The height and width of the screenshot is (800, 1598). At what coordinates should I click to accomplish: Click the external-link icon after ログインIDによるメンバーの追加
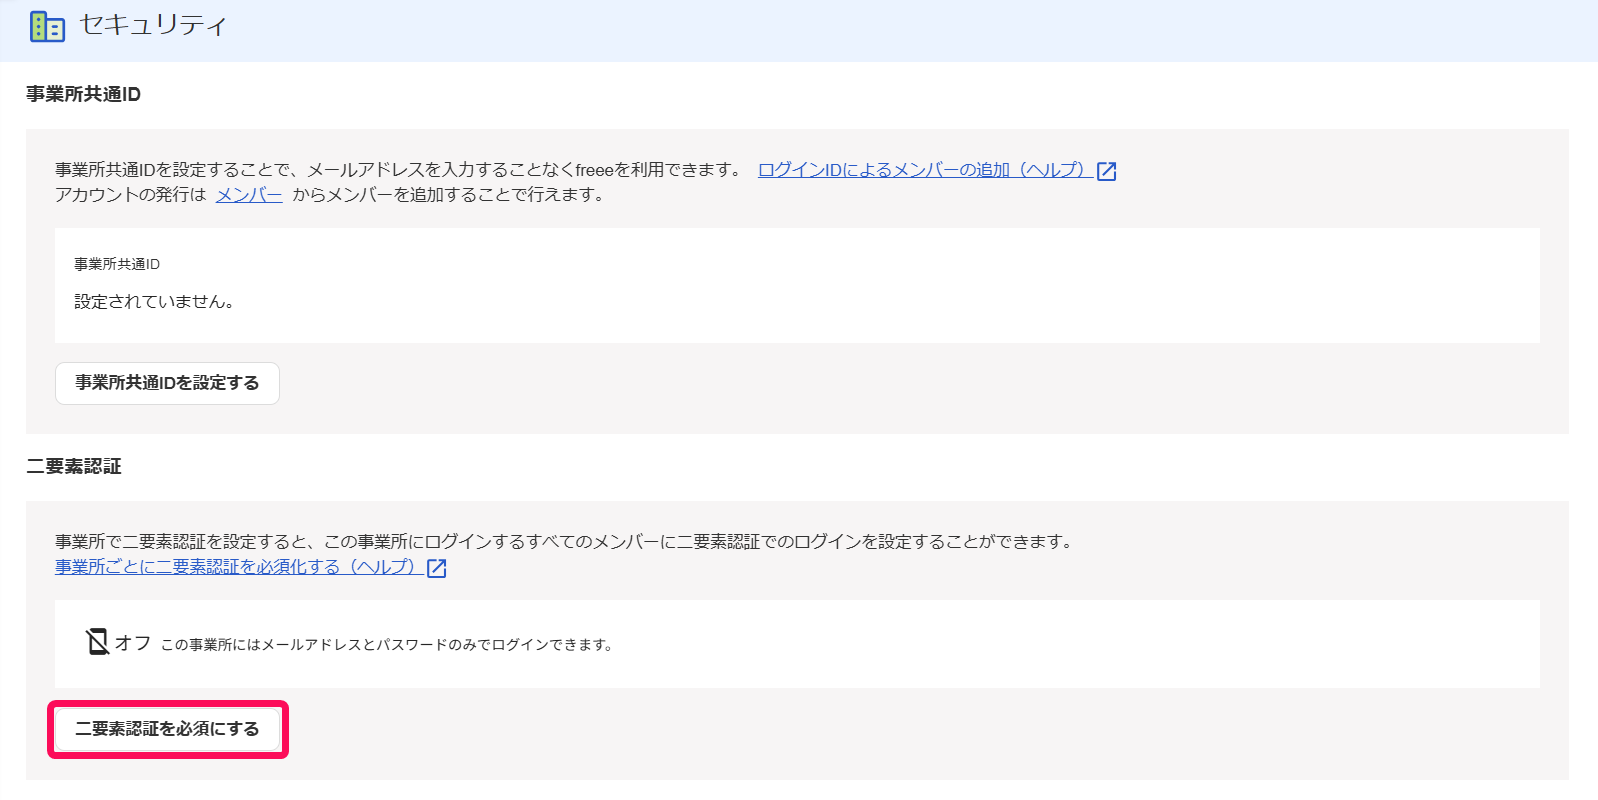[x=1106, y=171]
